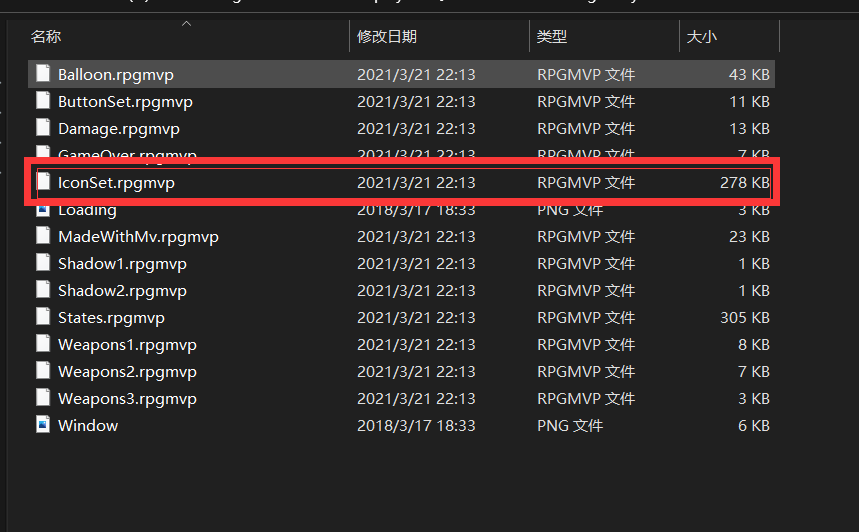
Task: Click the States.rpgmvp file icon
Action: [43, 316]
